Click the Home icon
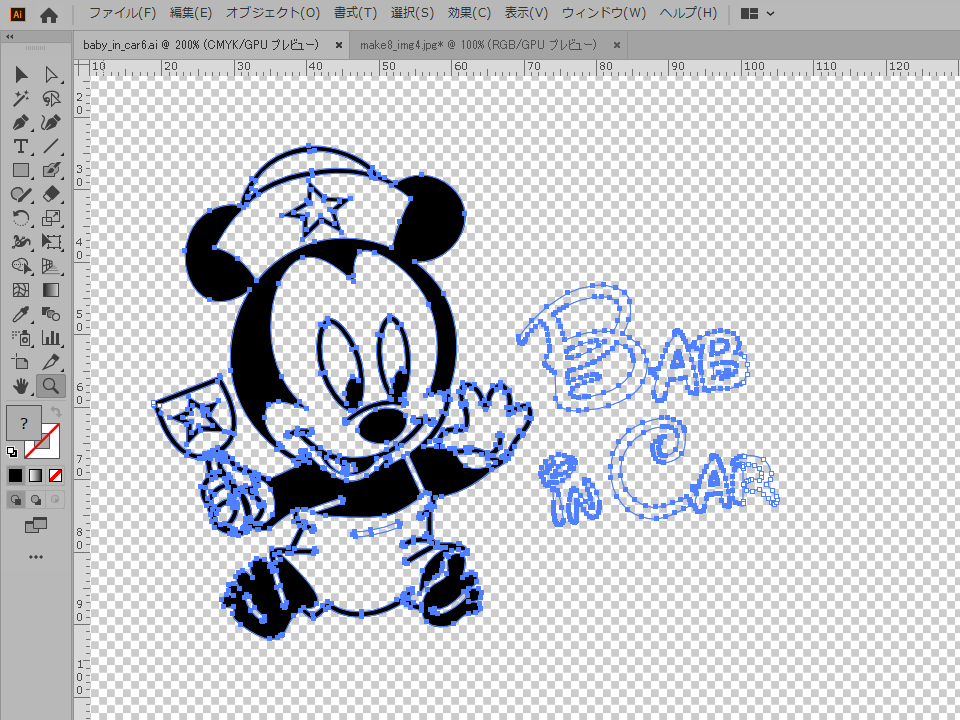This screenshot has height=720, width=960. point(49,15)
